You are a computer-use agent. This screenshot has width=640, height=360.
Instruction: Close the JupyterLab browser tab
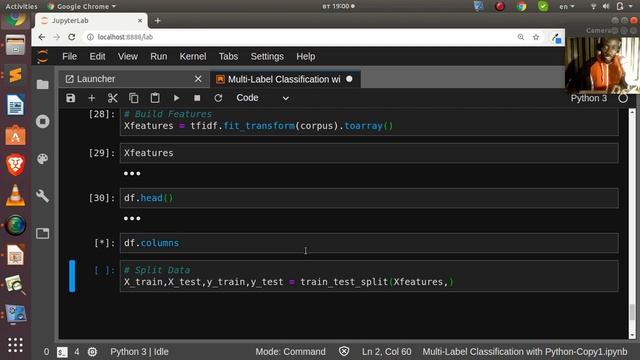[140, 20]
